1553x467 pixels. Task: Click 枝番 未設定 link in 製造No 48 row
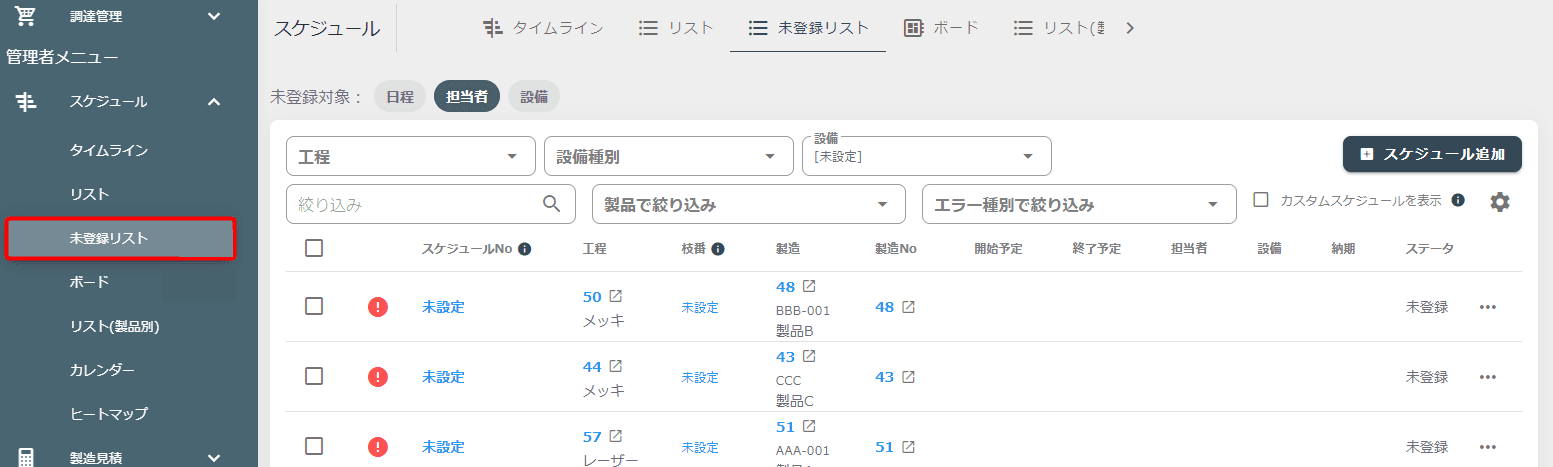[x=700, y=307]
